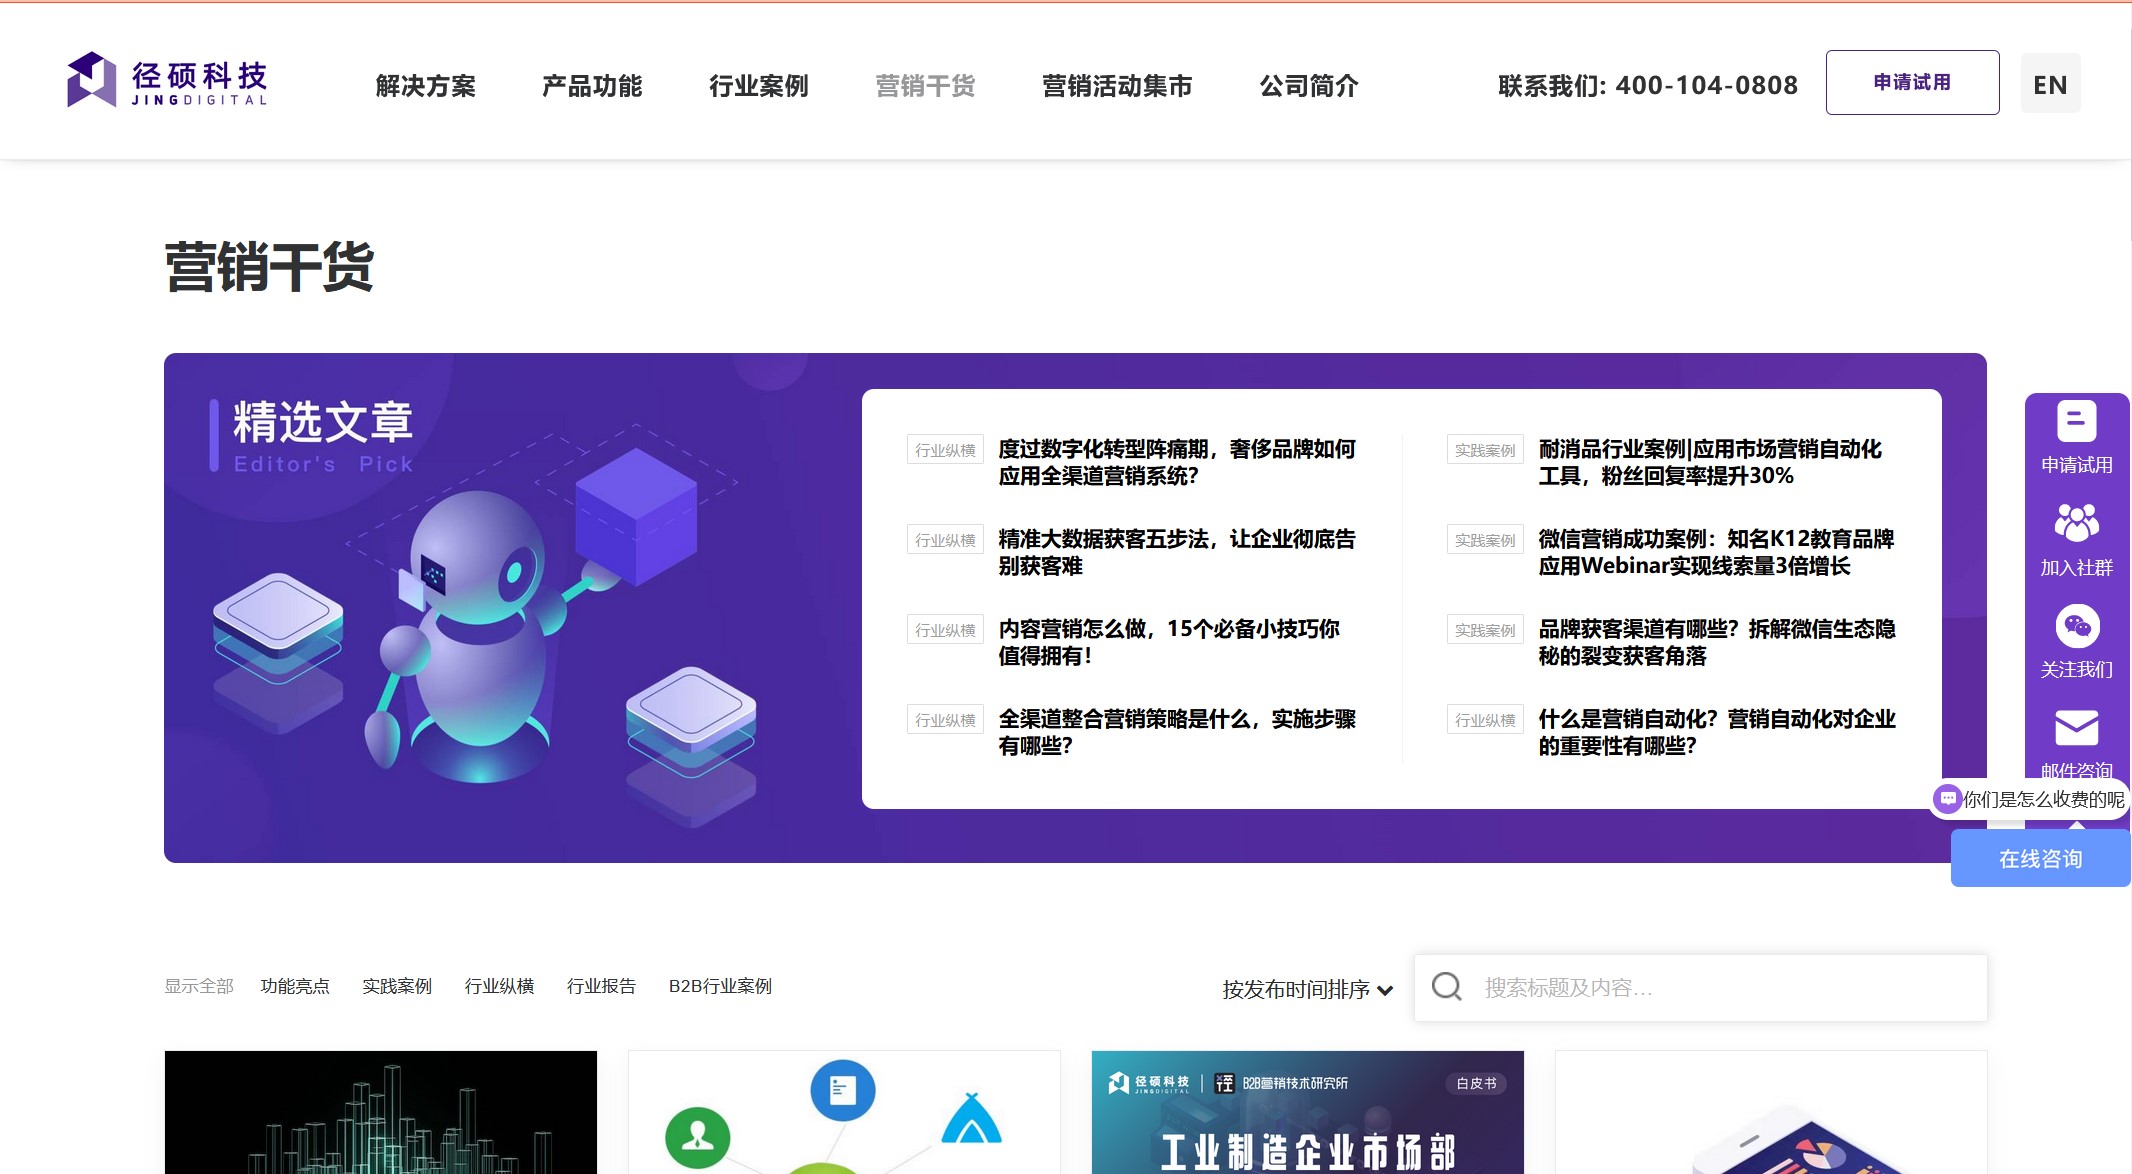Open the 产品功能 navigation menu
The height and width of the screenshot is (1174, 2132).
click(591, 86)
